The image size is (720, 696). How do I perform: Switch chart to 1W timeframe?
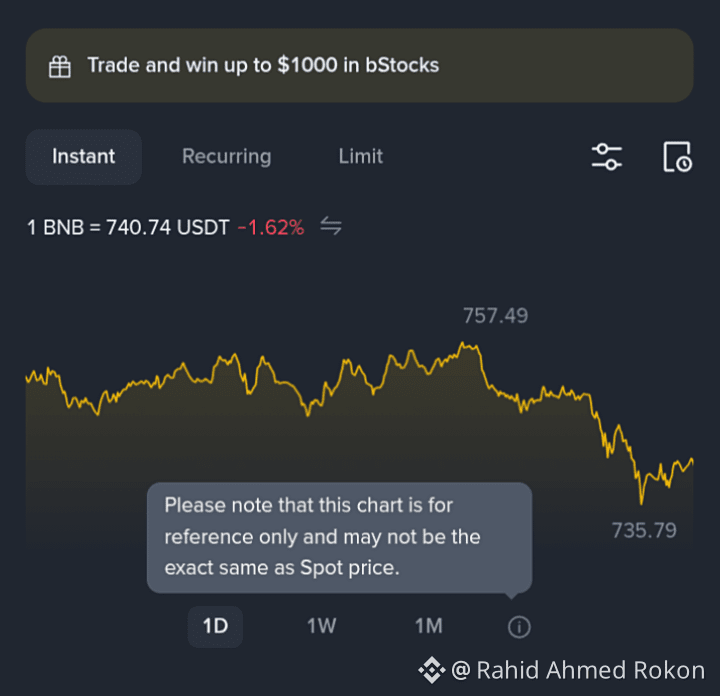click(321, 626)
